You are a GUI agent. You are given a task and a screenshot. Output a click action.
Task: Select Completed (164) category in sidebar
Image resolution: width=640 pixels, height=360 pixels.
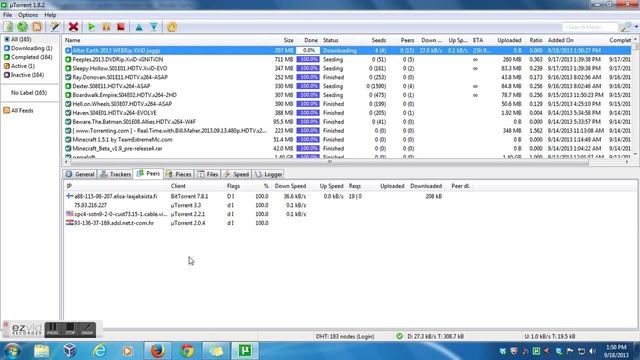[x=28, y=57]
